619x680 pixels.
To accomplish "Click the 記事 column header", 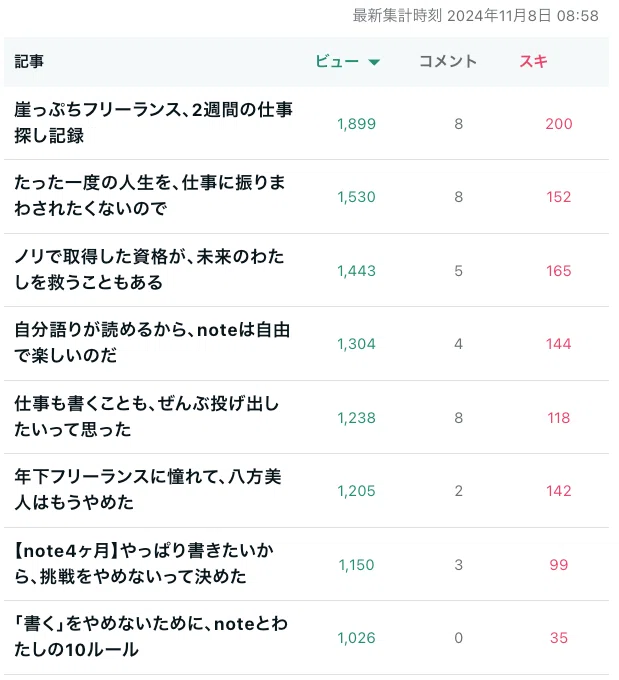I will point(29,62).
